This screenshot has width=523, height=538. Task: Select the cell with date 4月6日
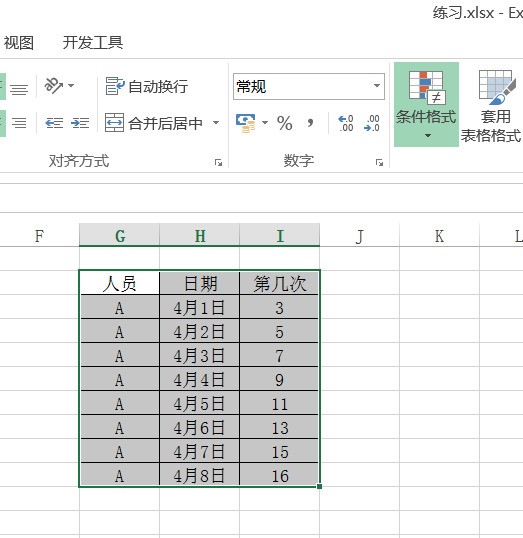tap(200, 427)
